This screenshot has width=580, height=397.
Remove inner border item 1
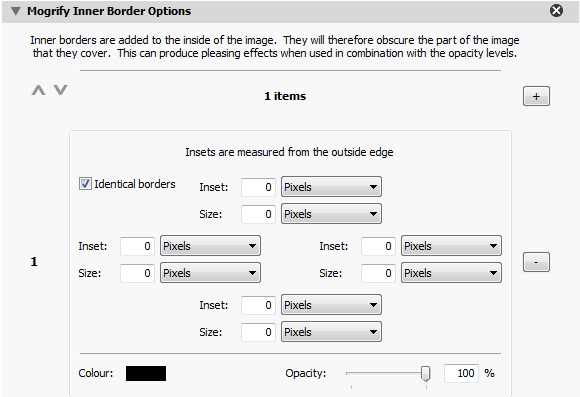point(536,262)
